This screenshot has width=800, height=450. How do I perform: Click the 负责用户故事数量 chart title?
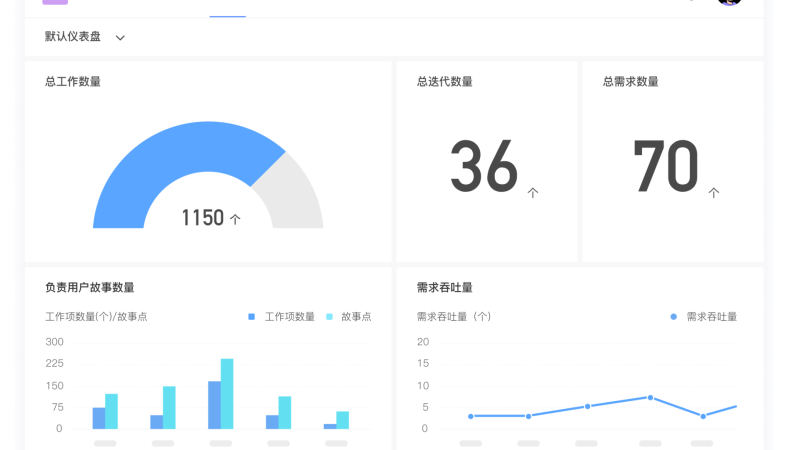click(x=90, y=288)
